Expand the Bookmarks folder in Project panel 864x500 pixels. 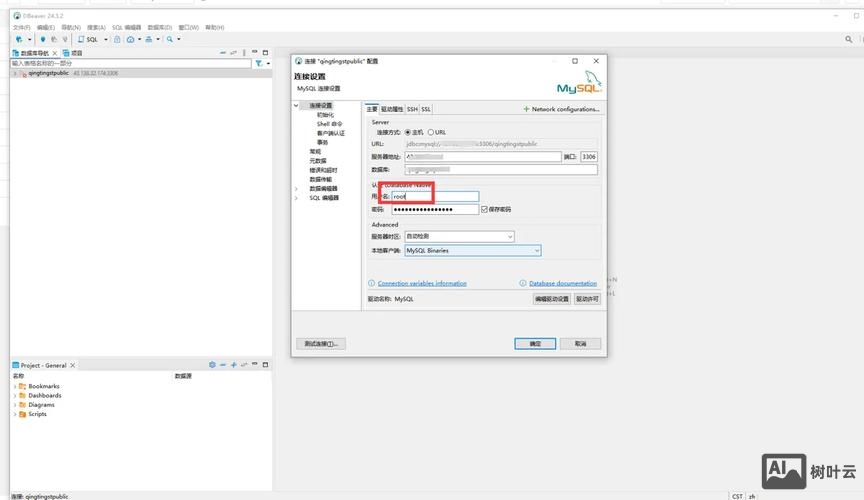coord(15,386)
